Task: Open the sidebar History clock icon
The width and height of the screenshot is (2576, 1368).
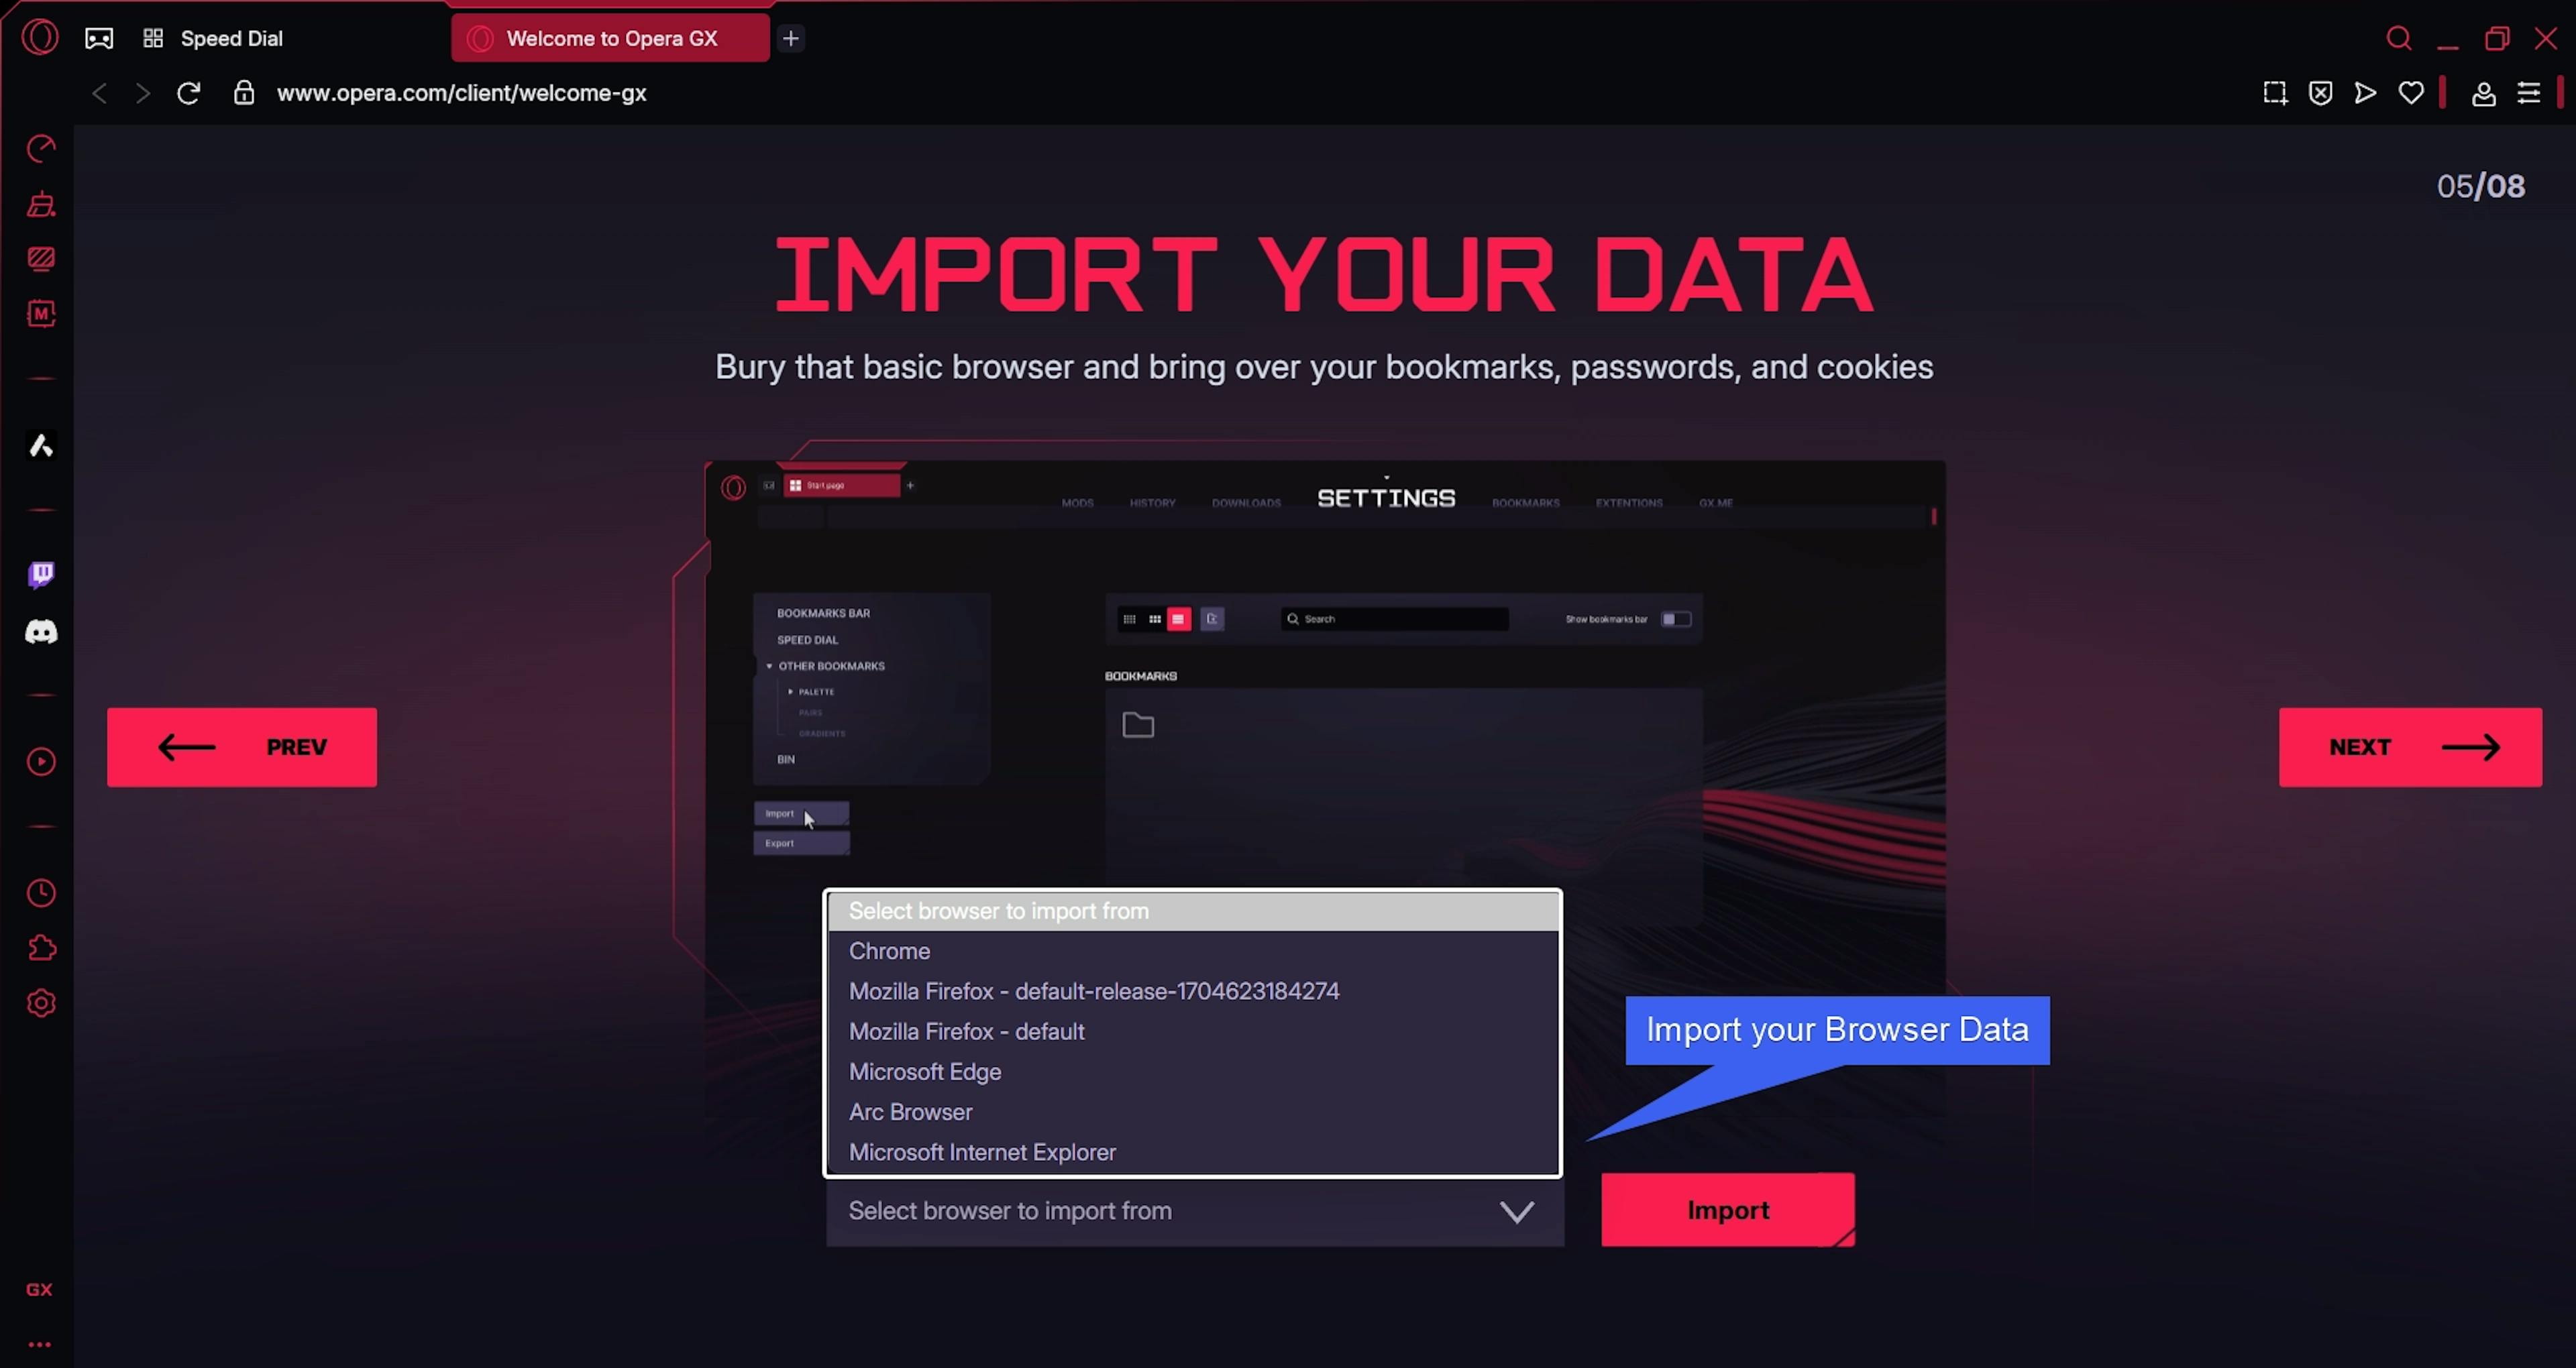Action: (x=41, y=893)
